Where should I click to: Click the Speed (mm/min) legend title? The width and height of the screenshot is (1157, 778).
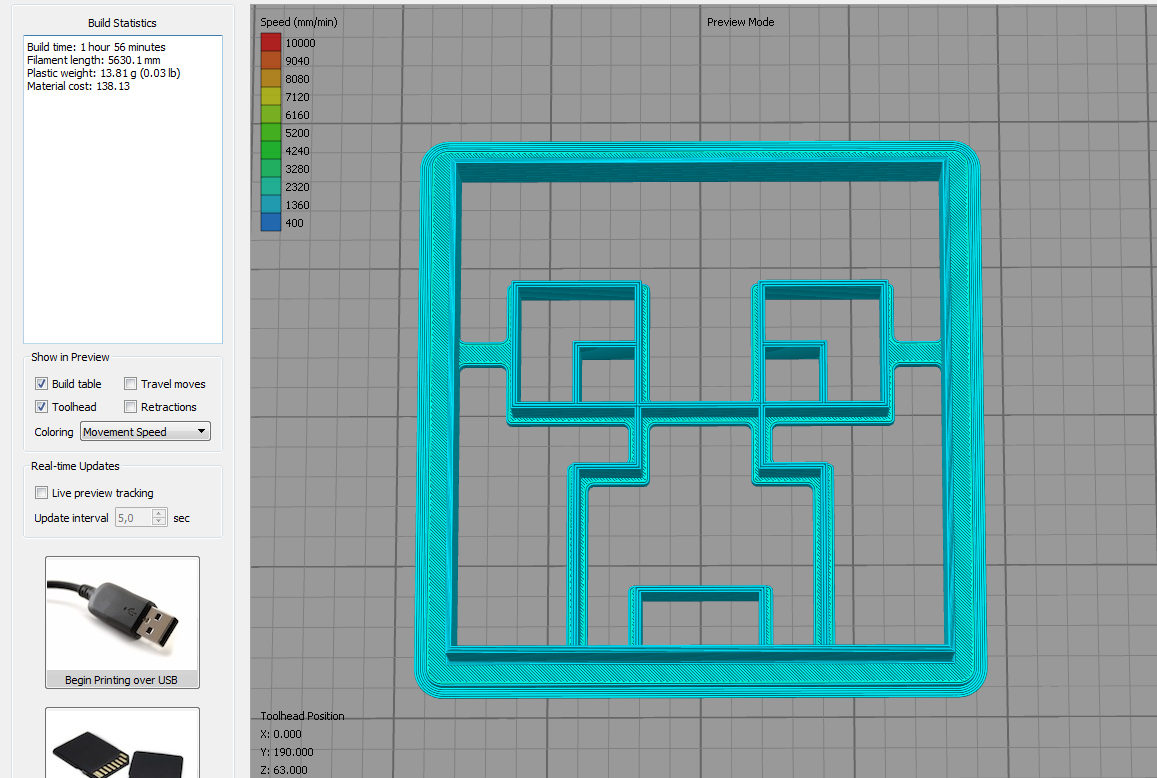[x=299, y=22]
